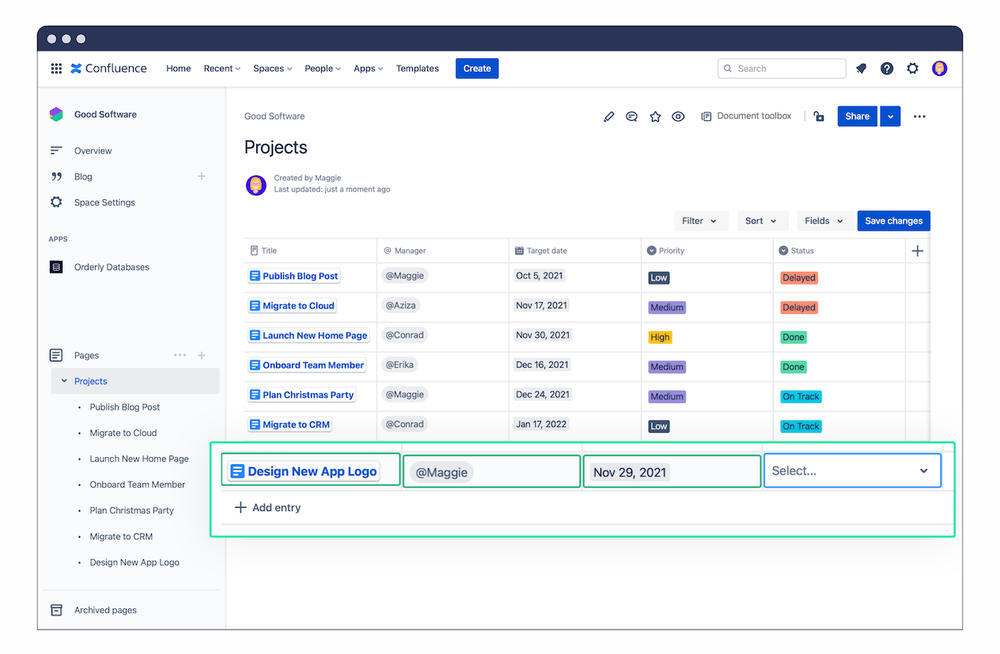The image size is (1000, 654).
Task: Open the Status Select dropdown
Action: click(x=852, y=471)
